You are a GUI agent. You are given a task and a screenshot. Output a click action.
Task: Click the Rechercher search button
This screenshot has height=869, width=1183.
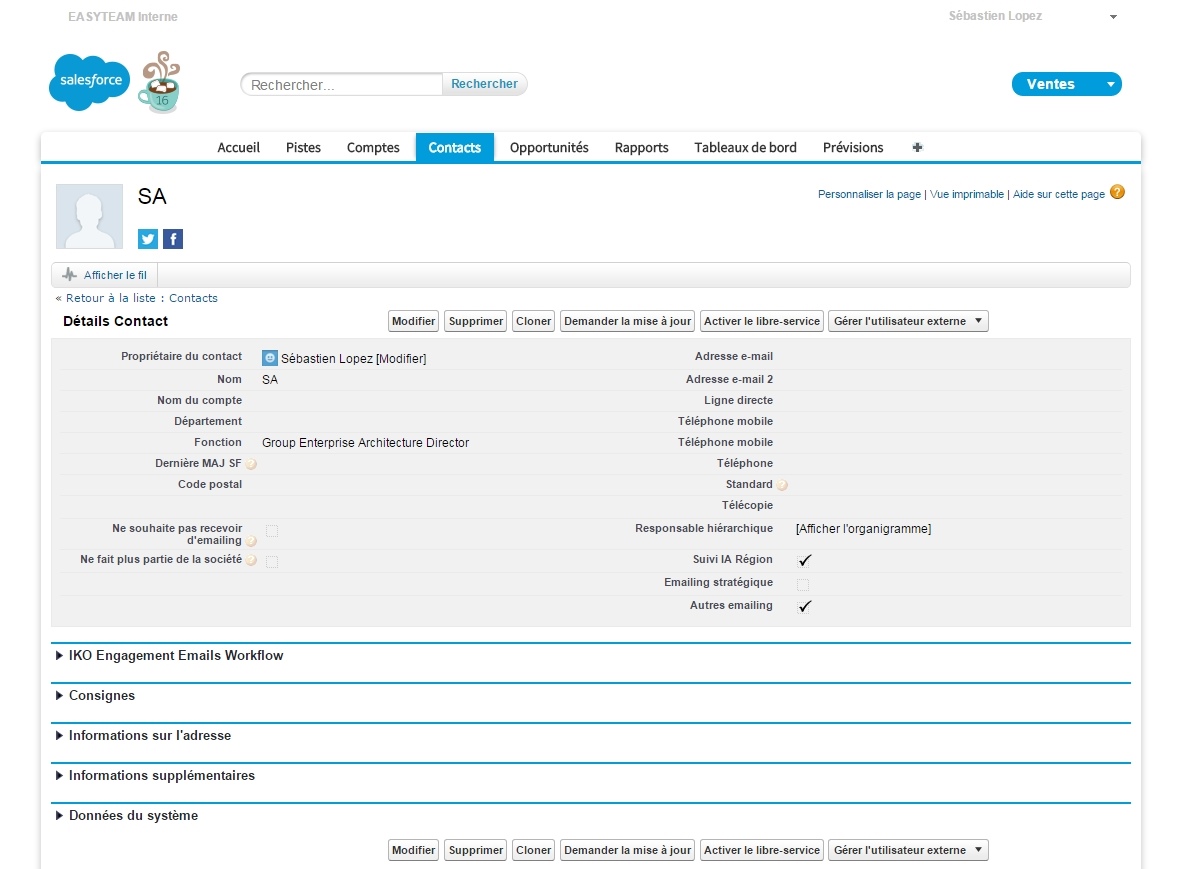pyautogui.click(x=484, y=84)
